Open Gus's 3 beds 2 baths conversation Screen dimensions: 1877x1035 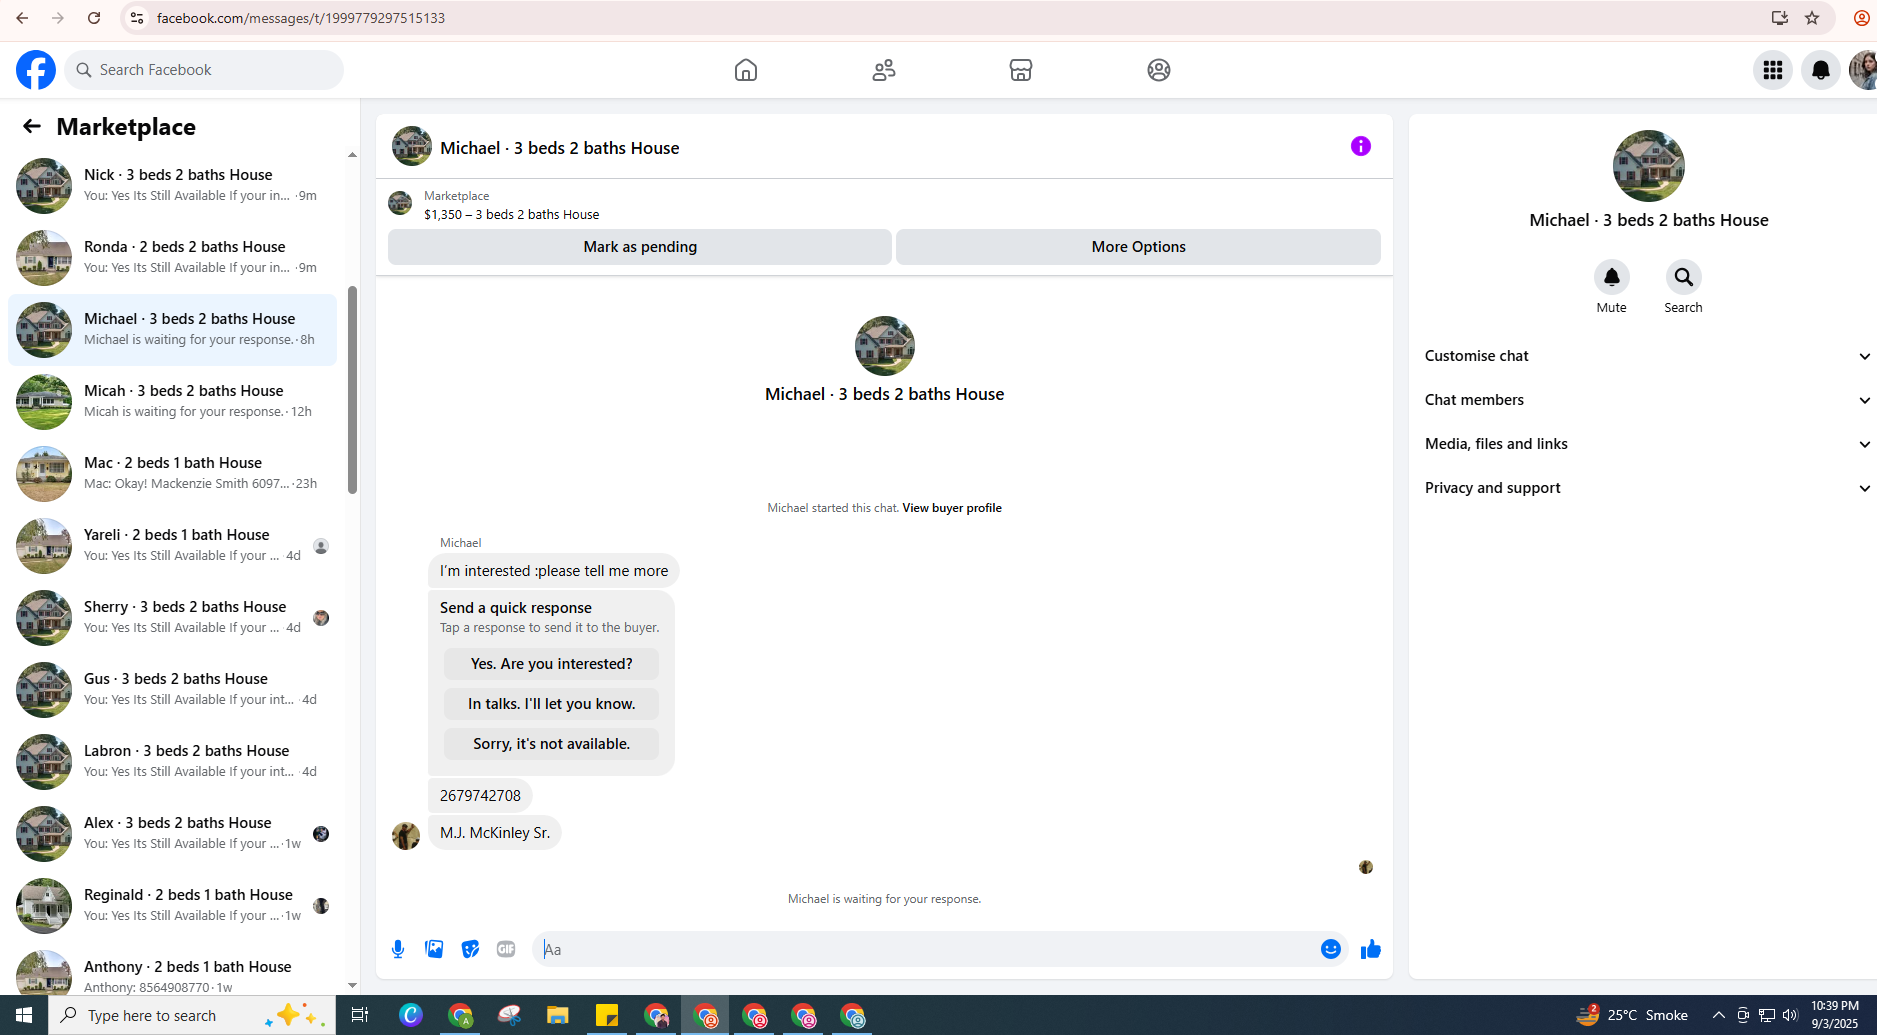[x=172, y=690]
